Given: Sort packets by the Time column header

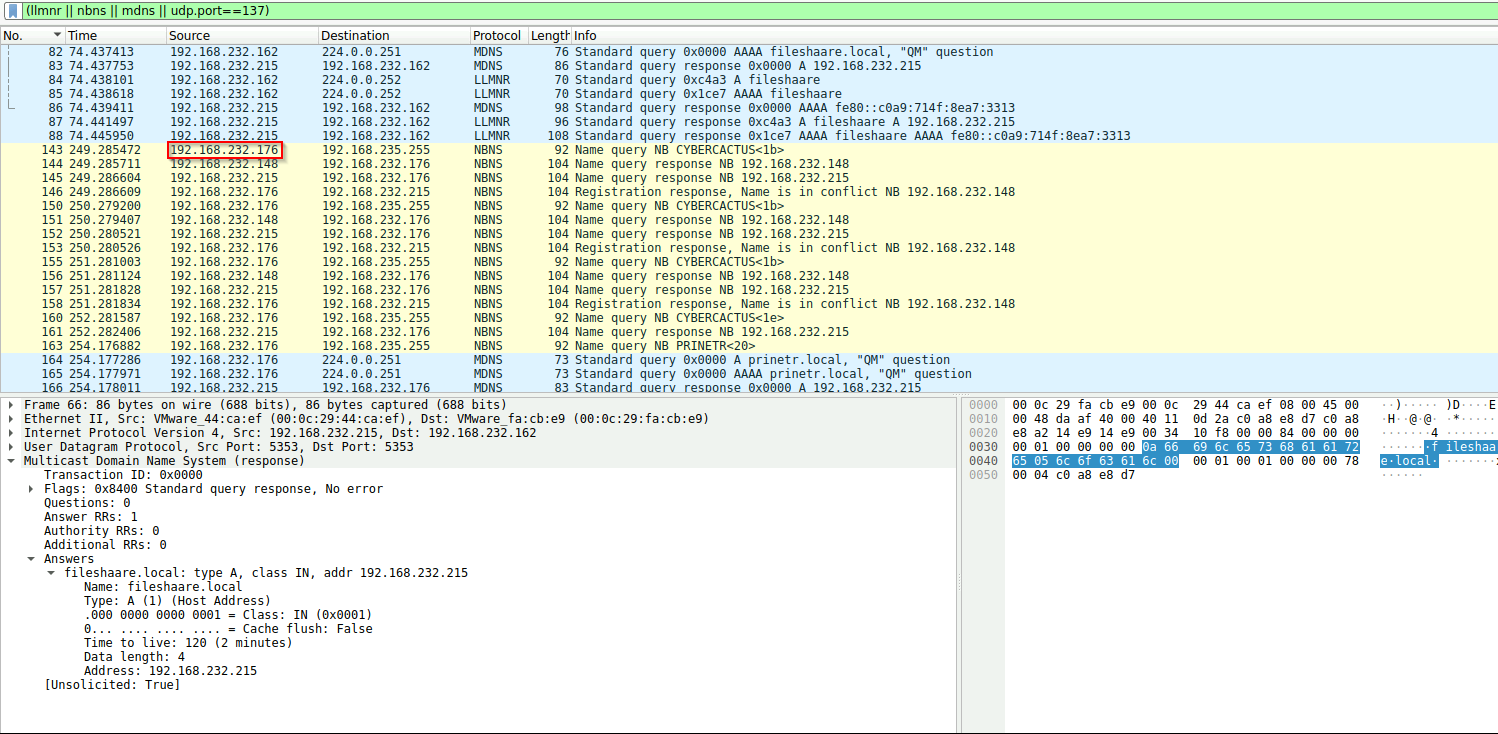Looking at the screenshot, I should click(82, 36).
